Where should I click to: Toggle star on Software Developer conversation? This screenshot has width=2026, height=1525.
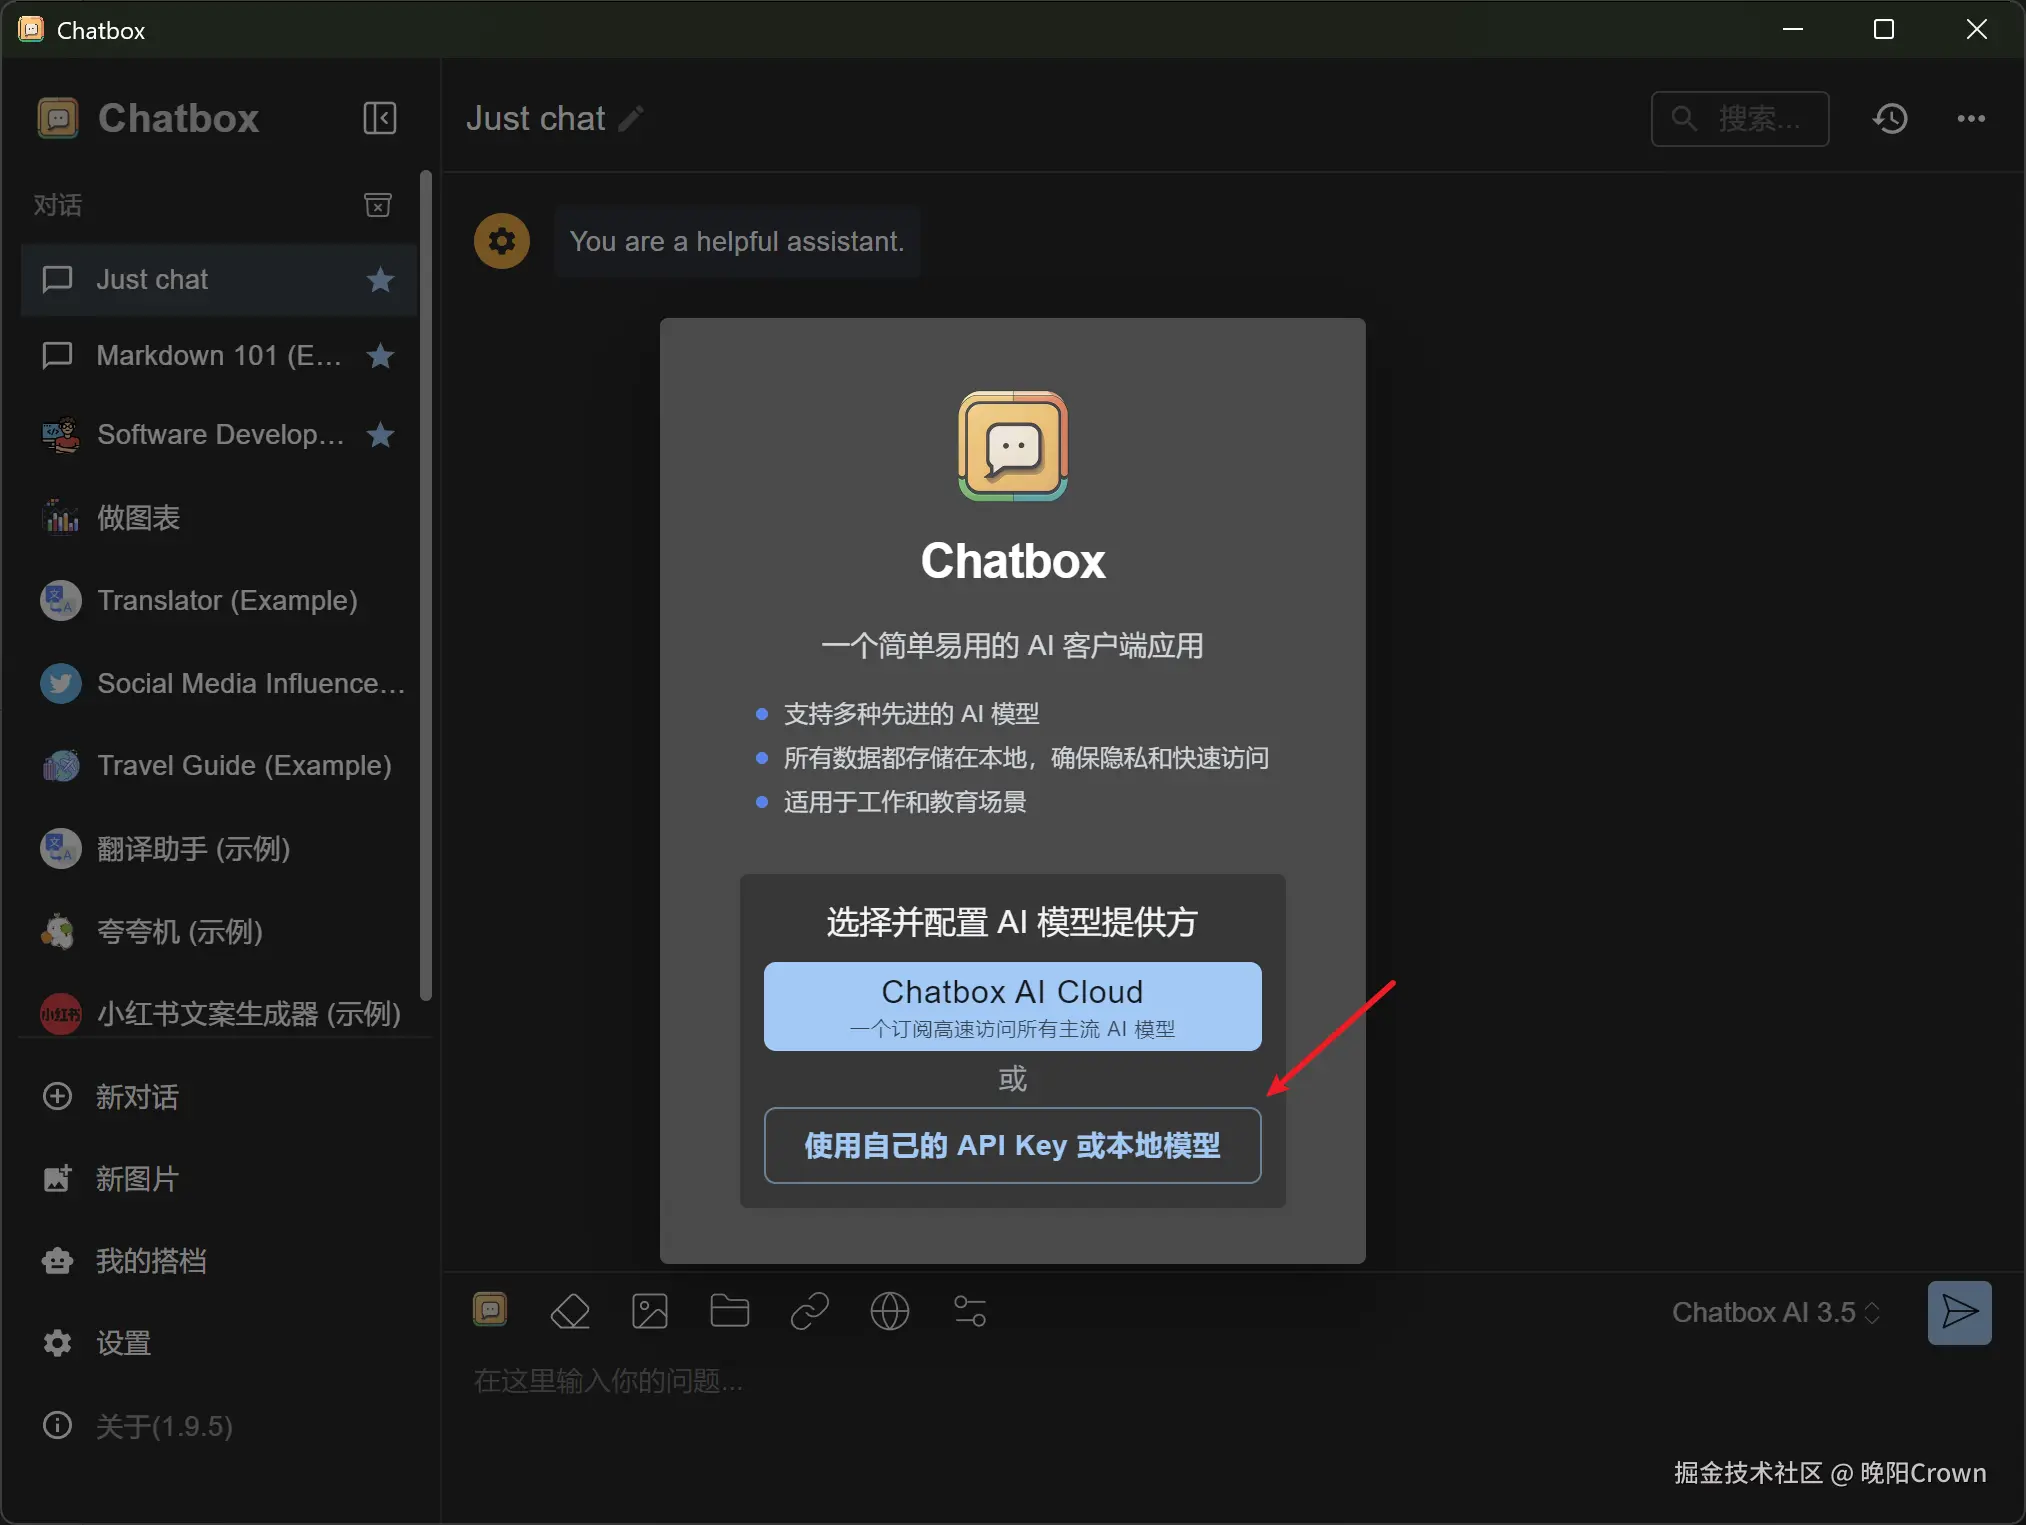(380, 435)
